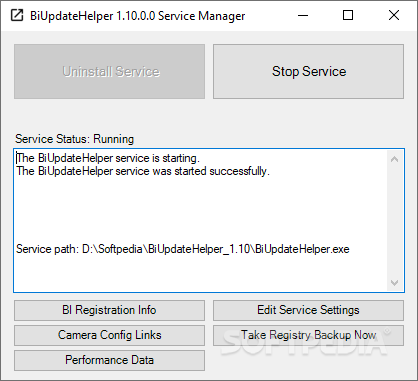This screenshot has height=381, width=418.
Task: Click the window title 'BiUpdateHelper 1.10.0.0 Service Manager'
Action: (x=138, y=16)
